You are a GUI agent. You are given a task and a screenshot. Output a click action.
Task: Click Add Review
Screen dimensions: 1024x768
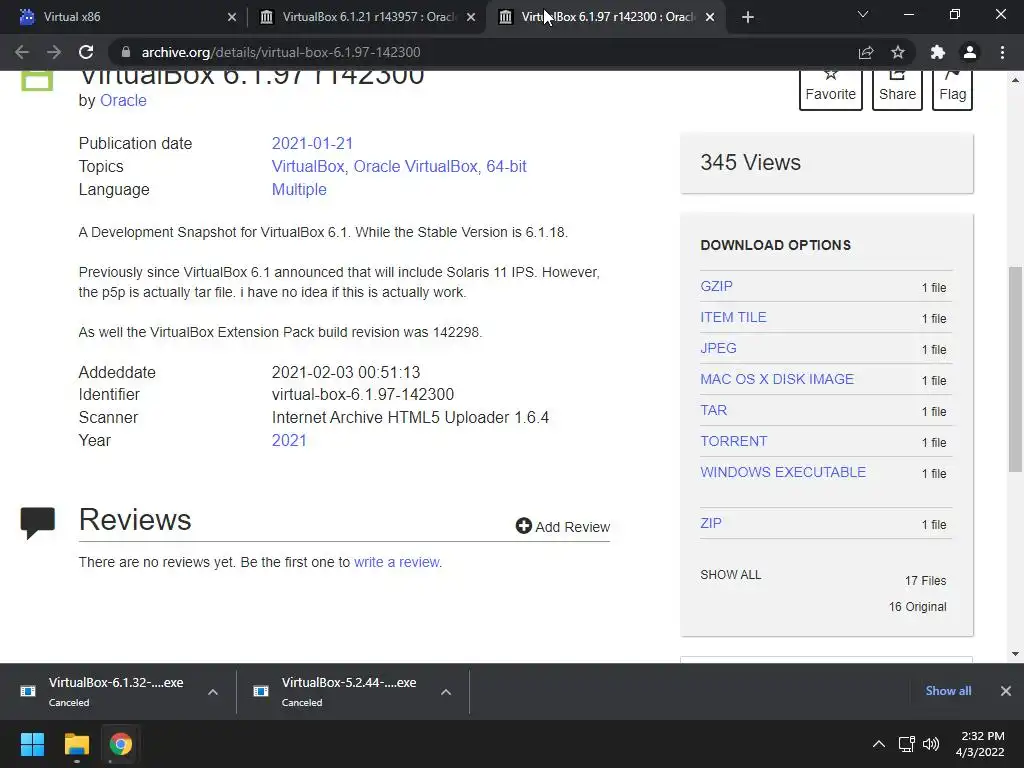pyautogui.click(x=562, y=526)
